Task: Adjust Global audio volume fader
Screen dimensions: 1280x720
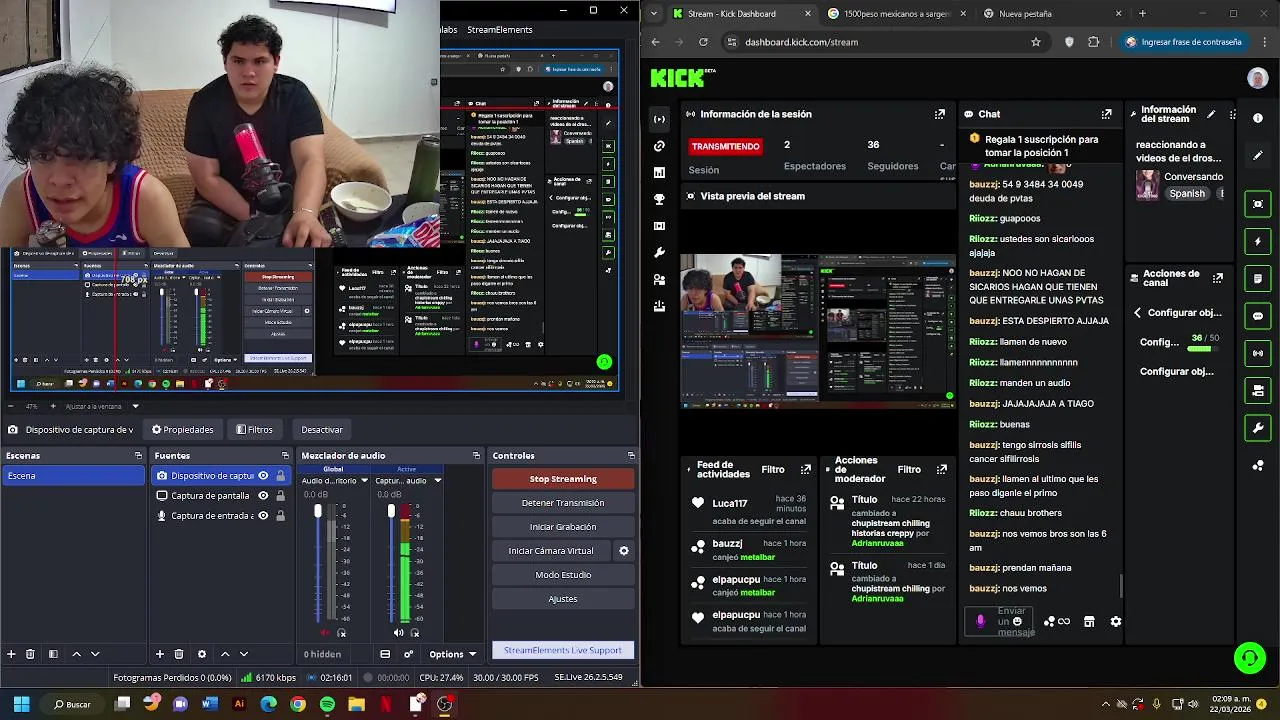Action: click(x=318, y=511)
